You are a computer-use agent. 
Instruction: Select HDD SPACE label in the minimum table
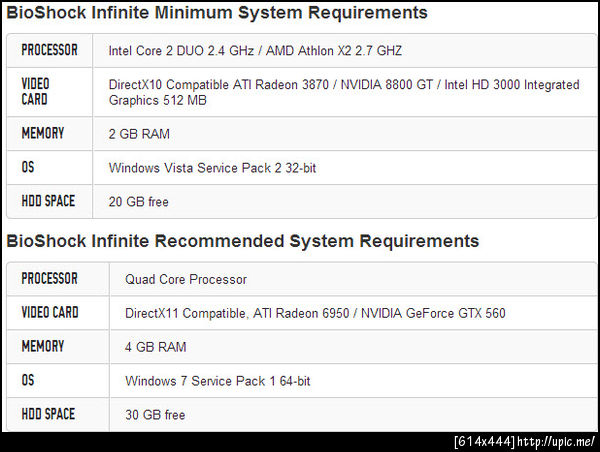pyautogui.click(x=48, y=201)
